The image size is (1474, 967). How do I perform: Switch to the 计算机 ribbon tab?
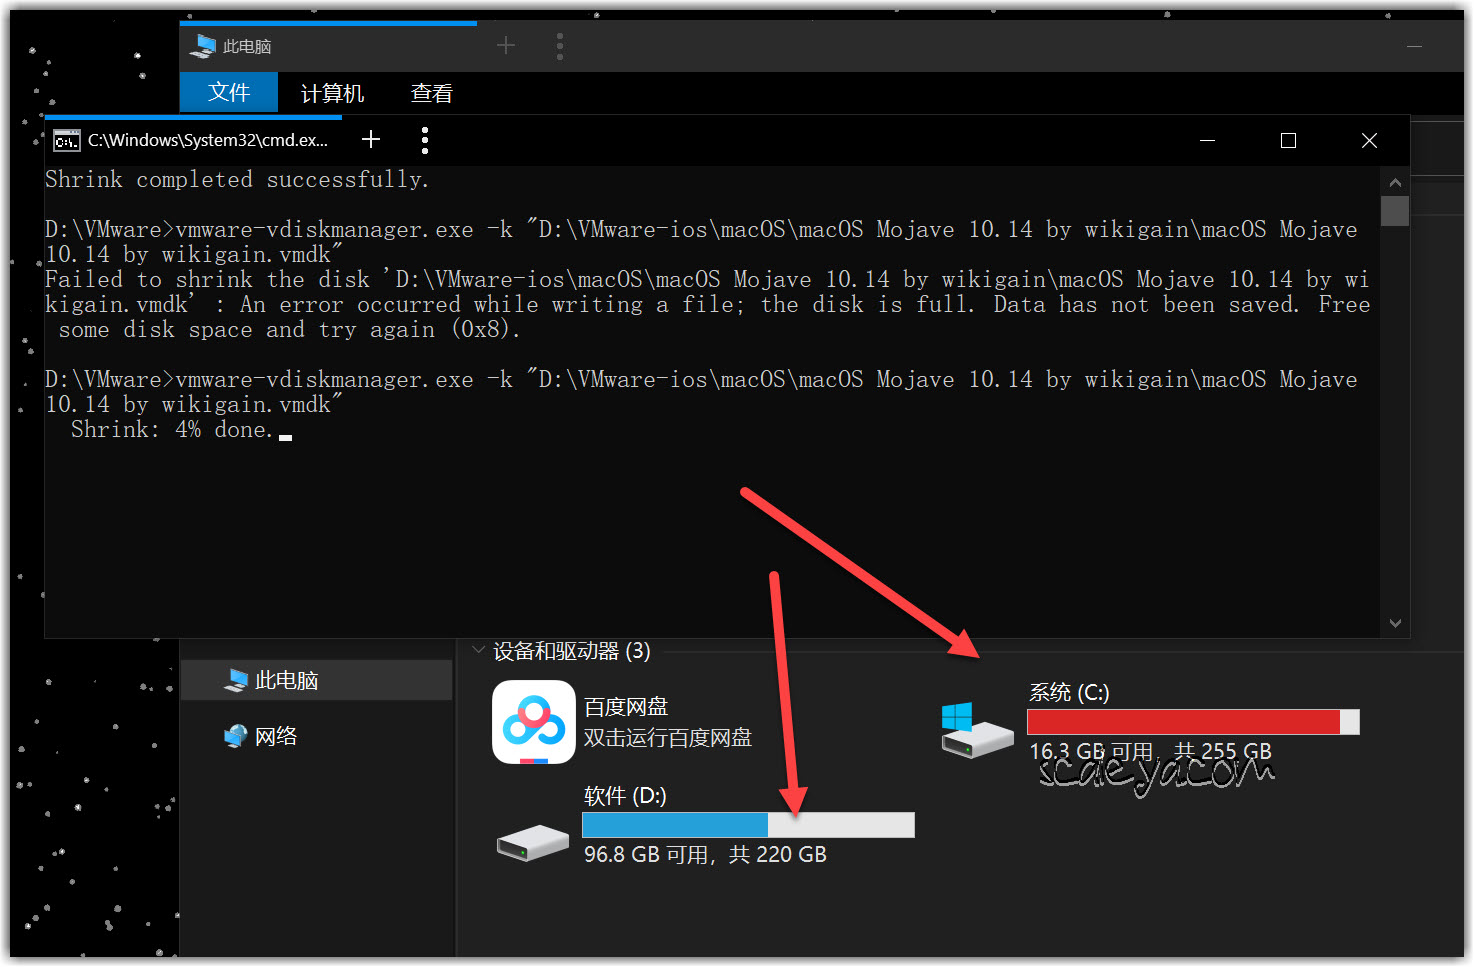click(332, 94)
